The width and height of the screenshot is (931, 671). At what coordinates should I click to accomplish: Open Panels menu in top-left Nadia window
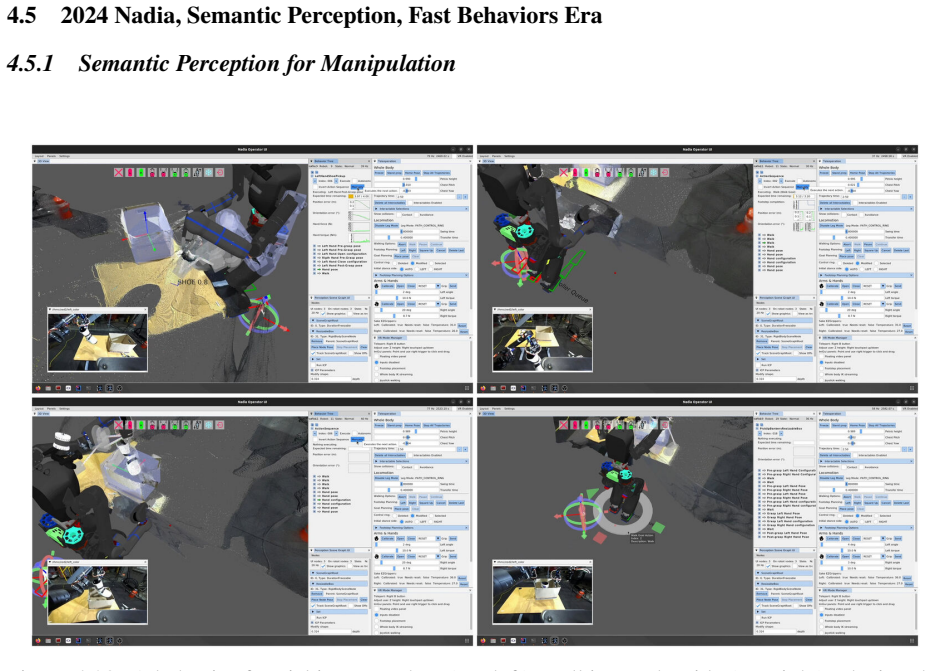pyautogui.click(x=52, y=156)
